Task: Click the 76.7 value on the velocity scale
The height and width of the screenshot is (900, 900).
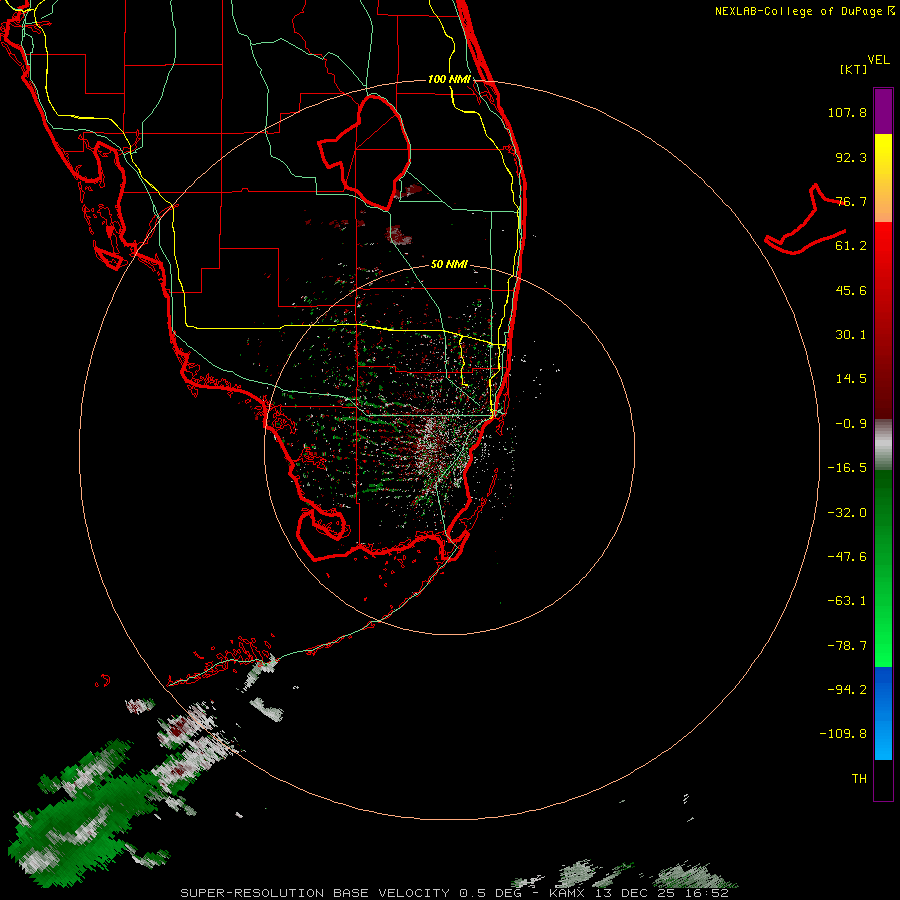Action: pyautogui.click(x=851, y=201)
